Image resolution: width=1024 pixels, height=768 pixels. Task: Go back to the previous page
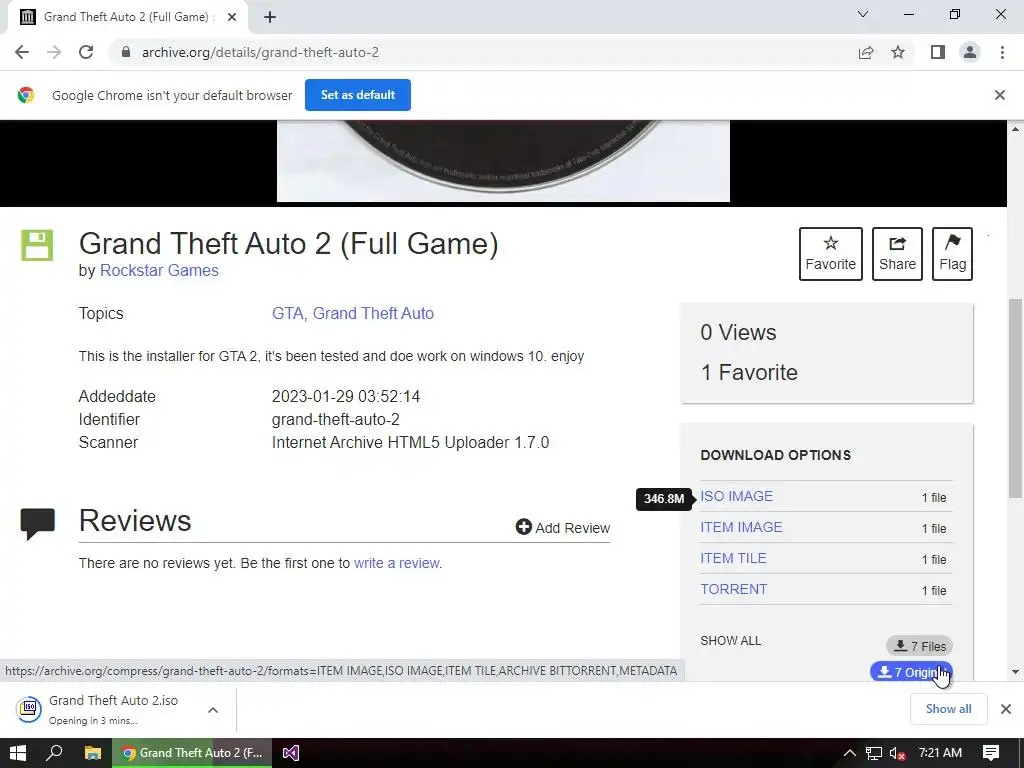point(22,52)
